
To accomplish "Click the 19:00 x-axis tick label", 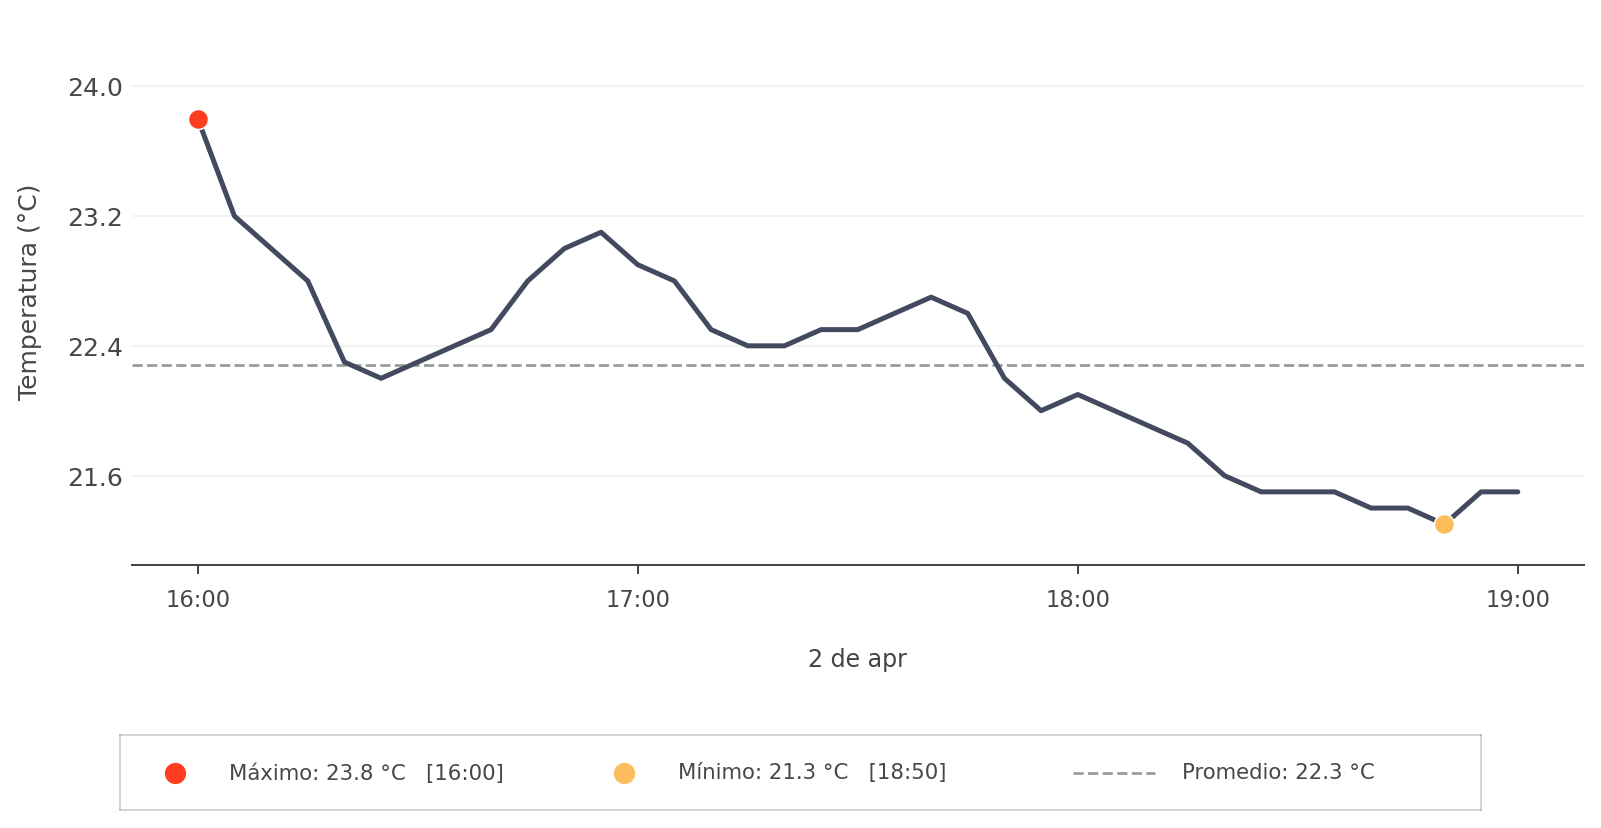I will click(x=1517, y=600).
